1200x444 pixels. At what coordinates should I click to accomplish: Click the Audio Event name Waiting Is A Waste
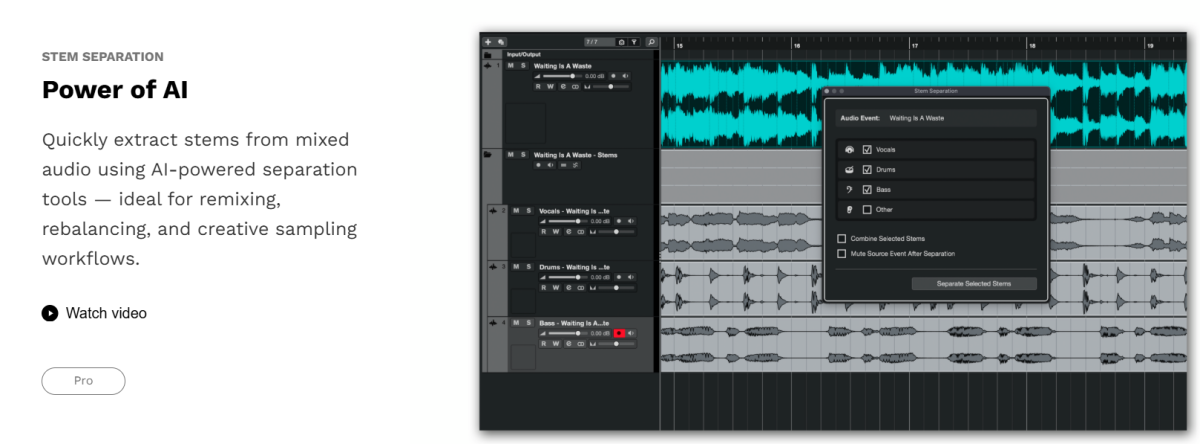coord(916,118)
